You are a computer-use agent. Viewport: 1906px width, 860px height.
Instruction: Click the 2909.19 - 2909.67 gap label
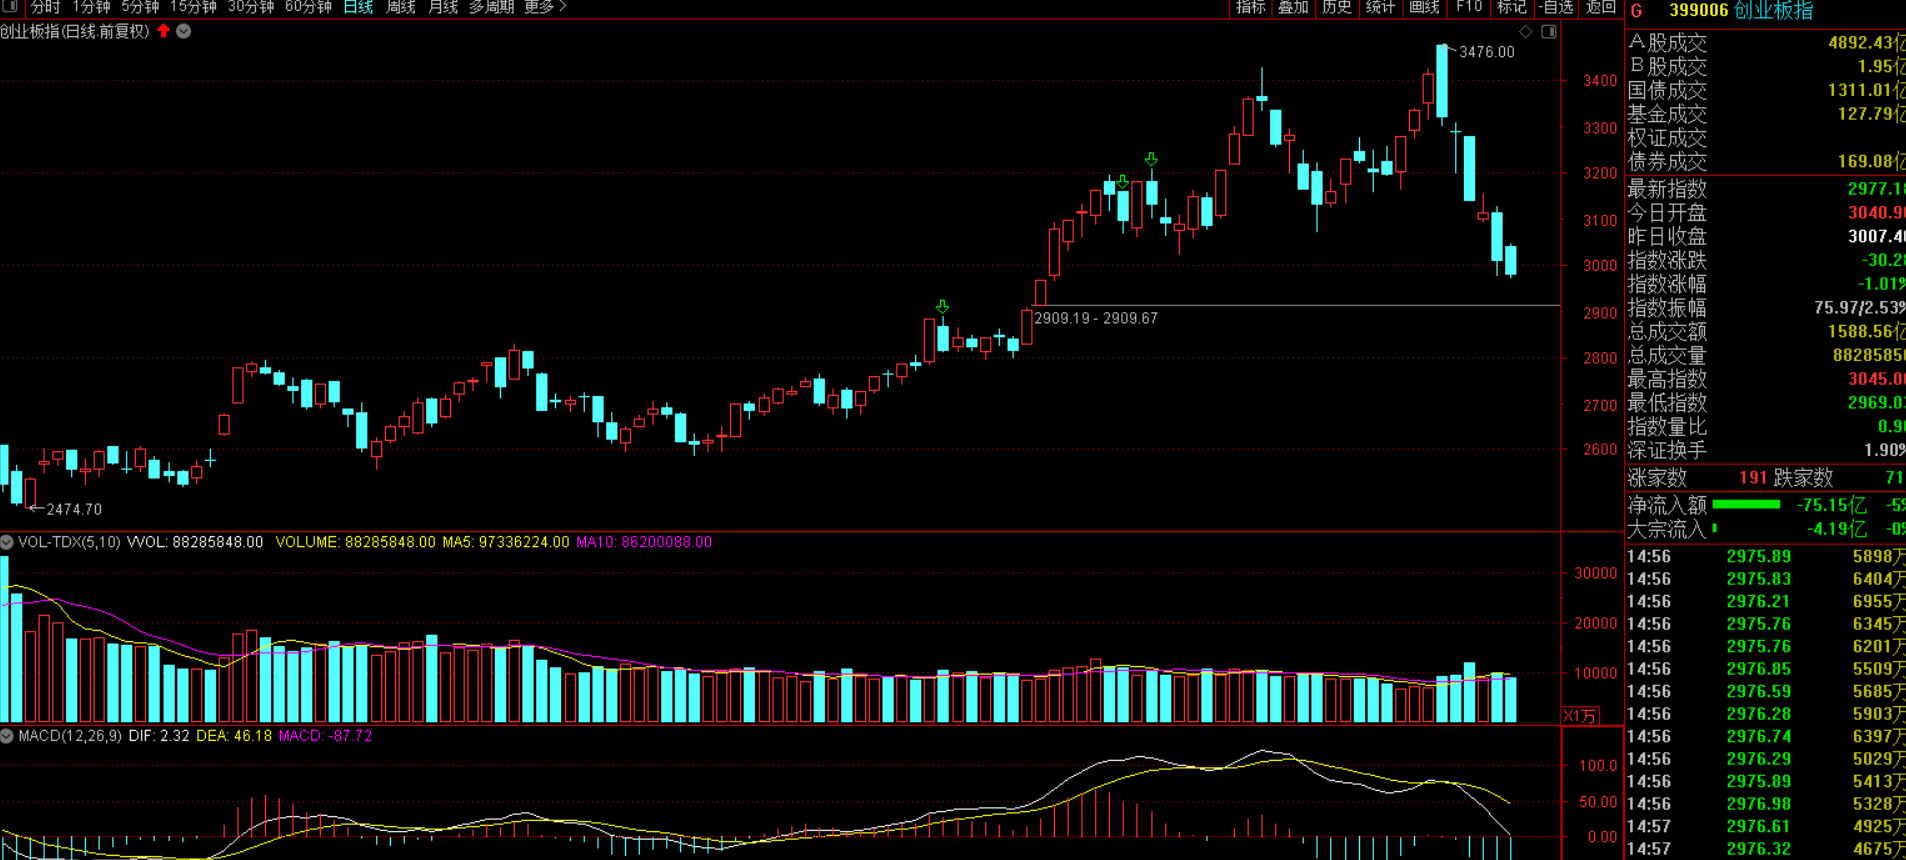[1096, 318]
